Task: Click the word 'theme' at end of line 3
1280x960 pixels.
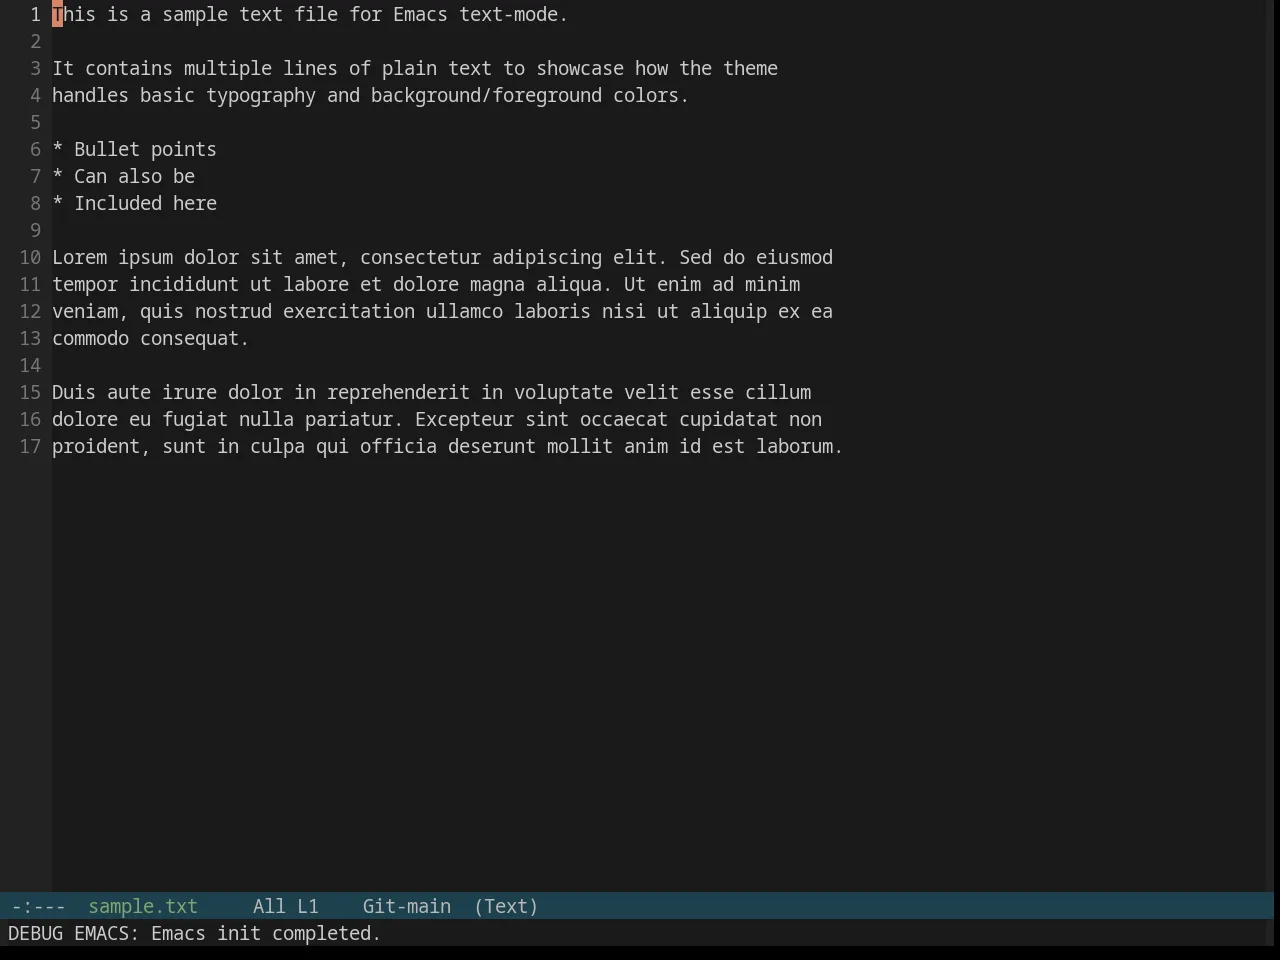Action: point(751,68)
